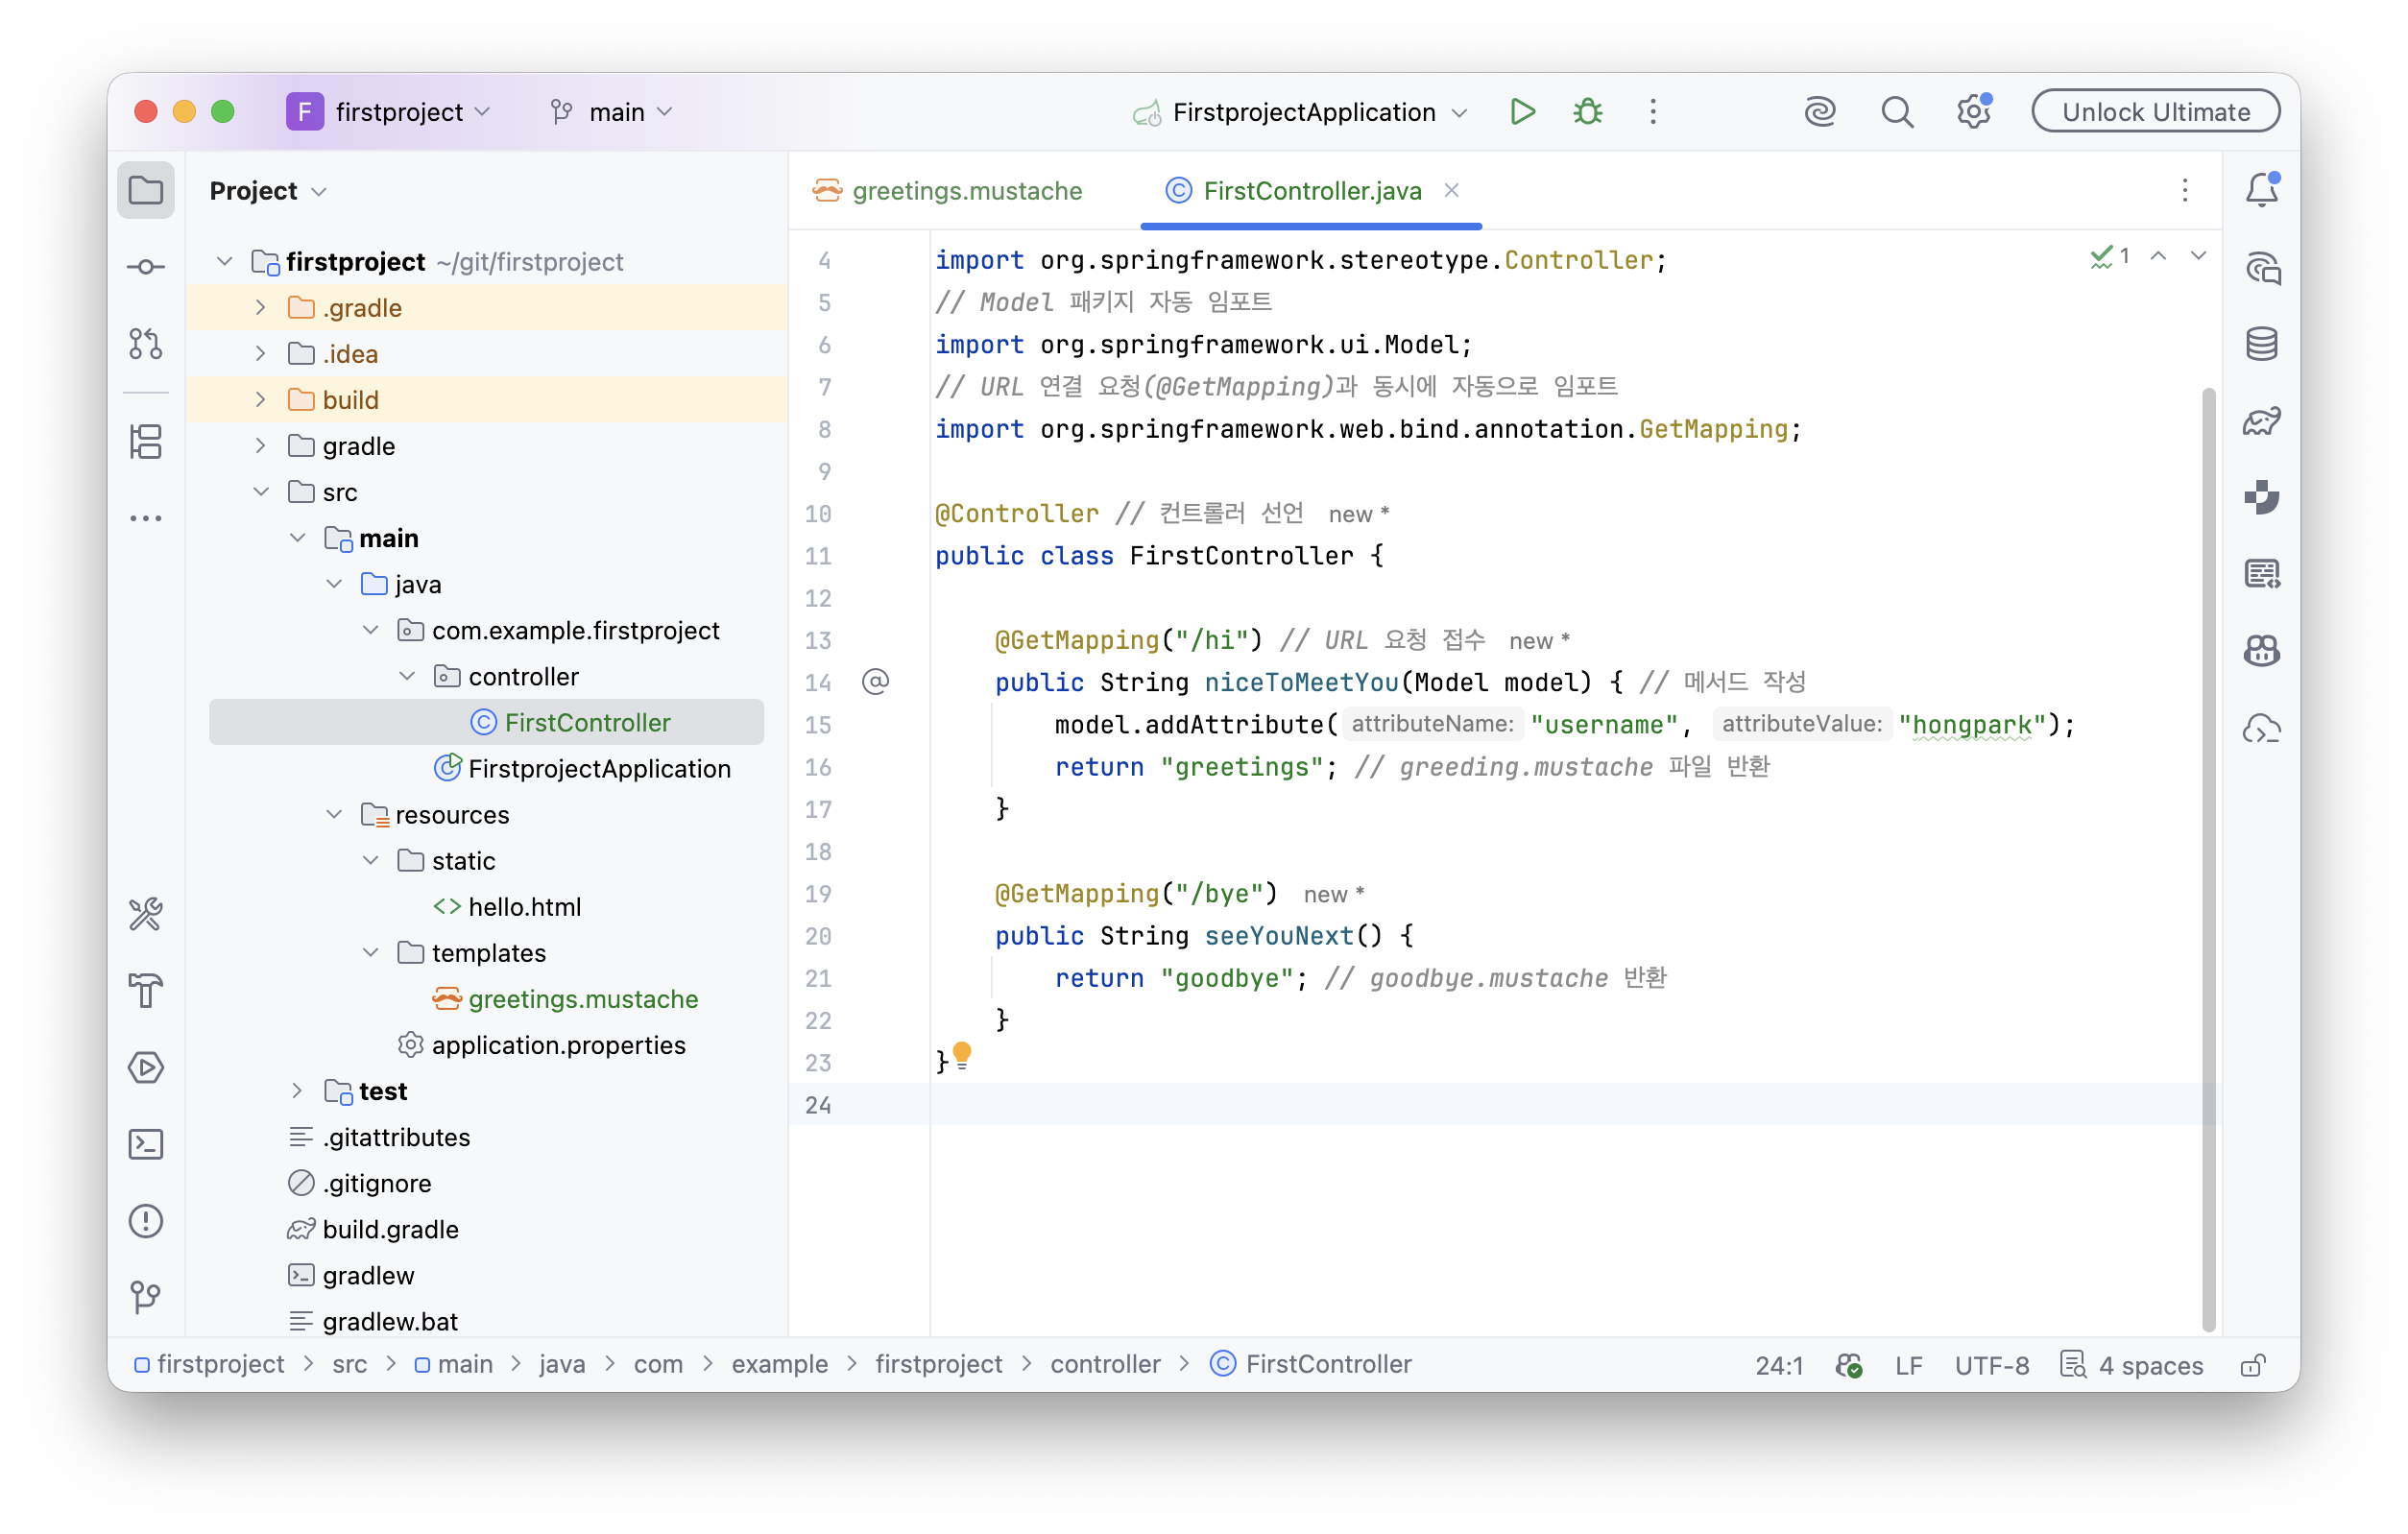The image size is (2408, 1534).
Task: Open the Services run tool window
Action: coord(146,1067)
